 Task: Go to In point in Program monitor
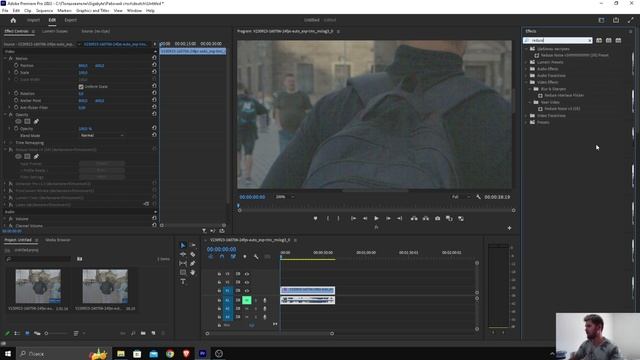[353, 218]
